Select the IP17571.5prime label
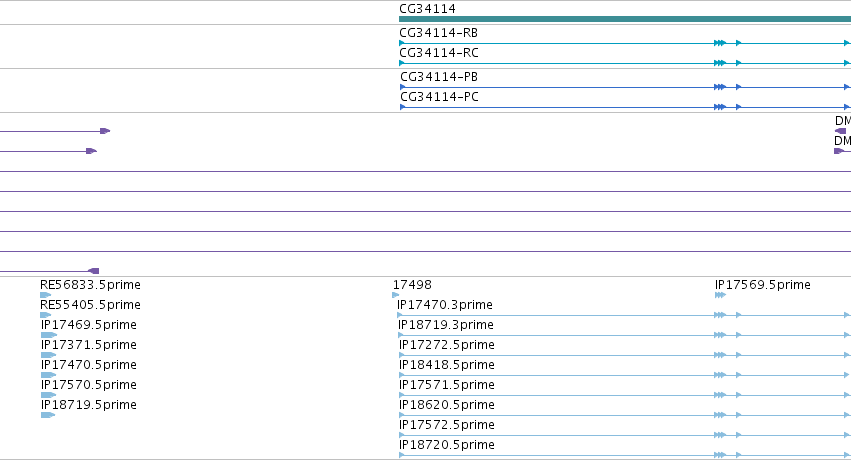 tap(447, 385)
